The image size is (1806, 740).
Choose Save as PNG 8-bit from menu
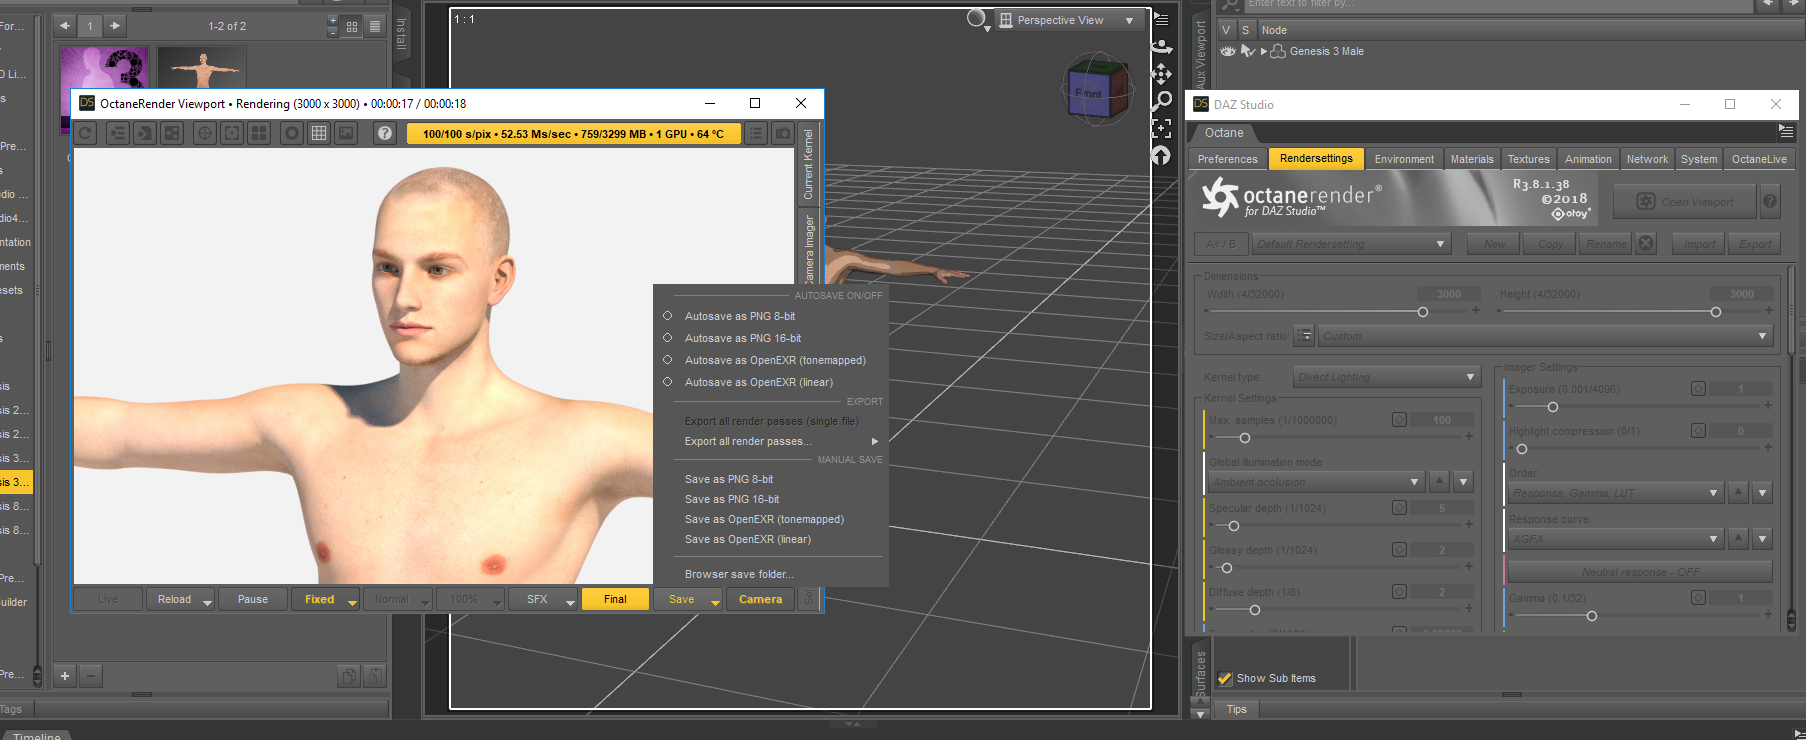(x=729, y=479)
